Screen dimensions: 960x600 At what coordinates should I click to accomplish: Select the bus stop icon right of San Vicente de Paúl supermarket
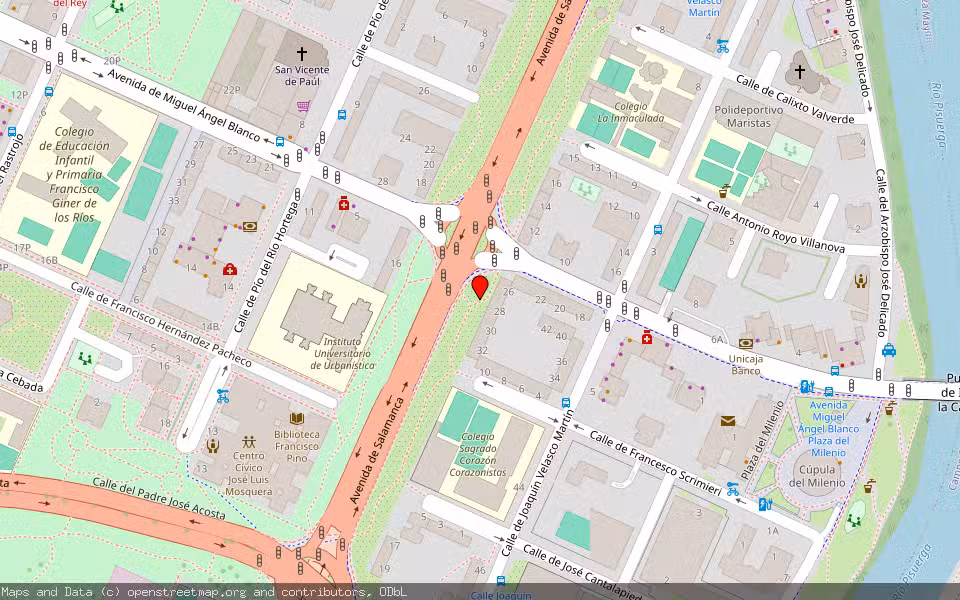(342, 114)
